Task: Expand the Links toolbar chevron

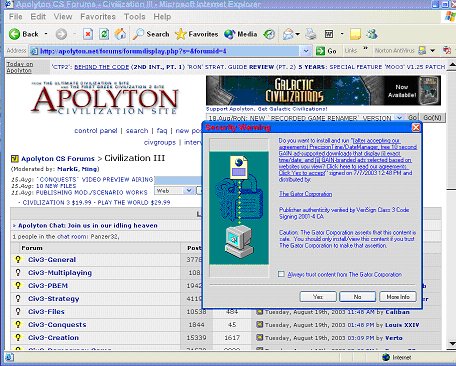Action: (366, 49)
